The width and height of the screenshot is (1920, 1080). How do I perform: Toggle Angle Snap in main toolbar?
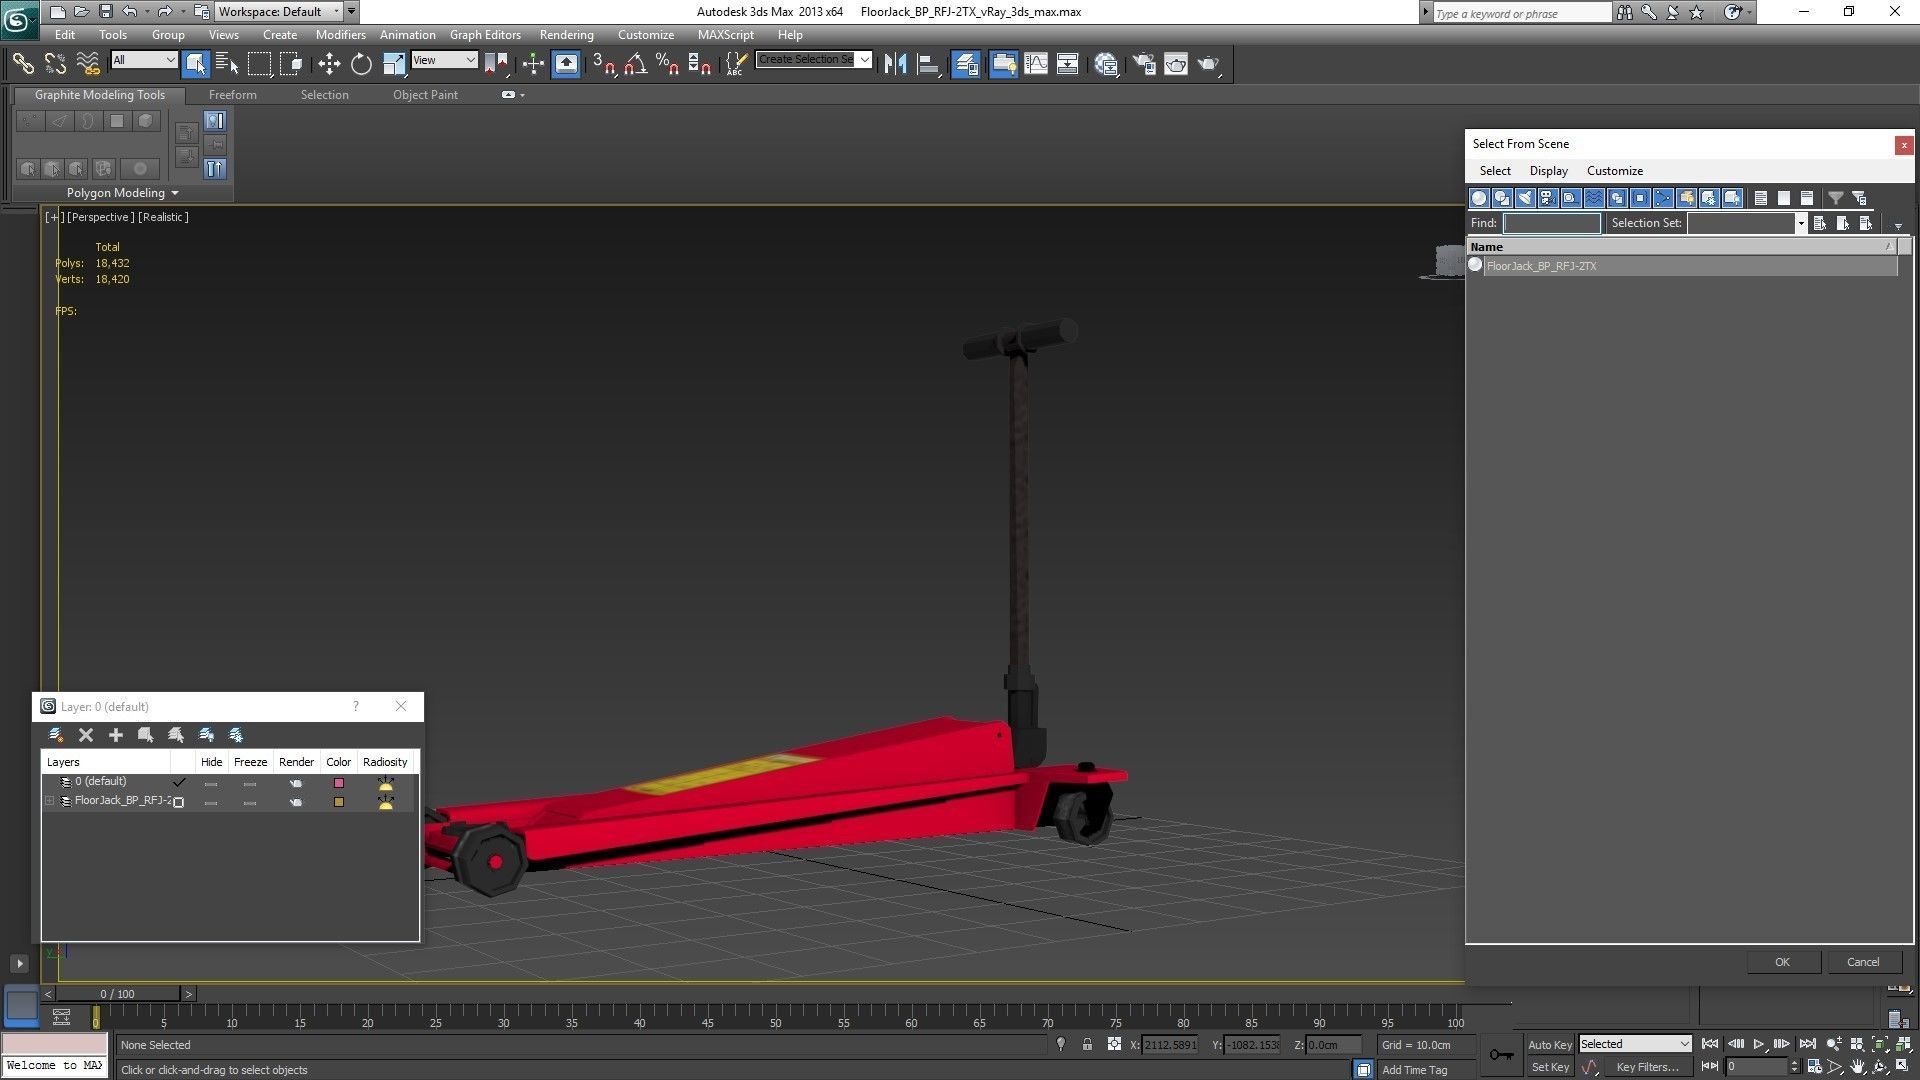pyautogui.click(x=635, y=64)
